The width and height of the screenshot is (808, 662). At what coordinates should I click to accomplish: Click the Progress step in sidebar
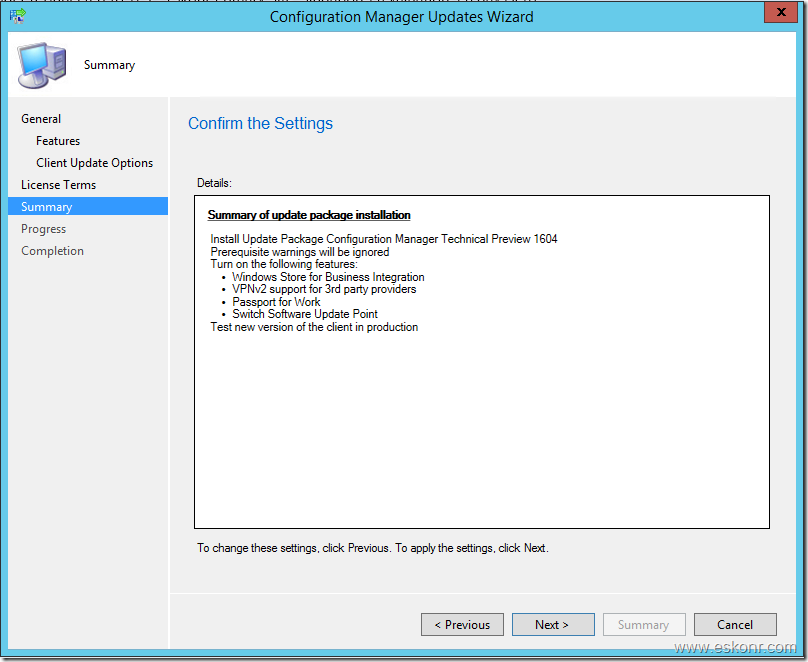coord(43,229)
